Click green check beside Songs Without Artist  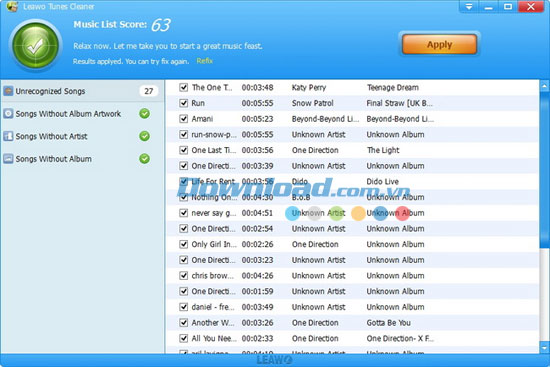[145, 136]
